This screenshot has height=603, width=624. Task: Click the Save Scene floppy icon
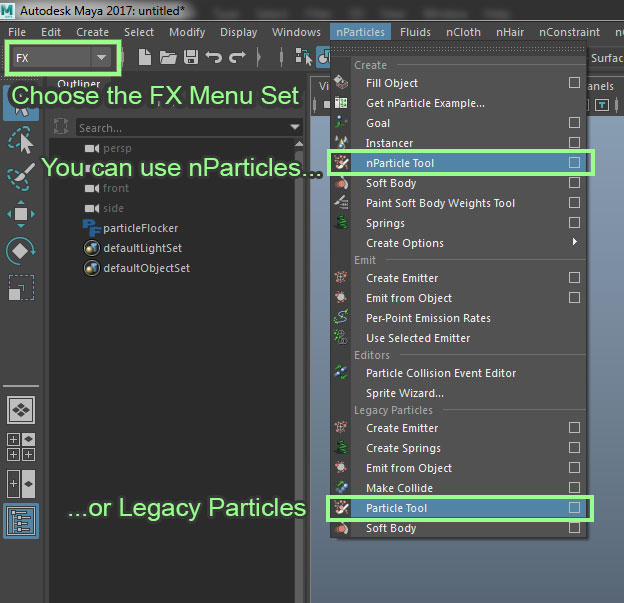click(x=191, y=57)
